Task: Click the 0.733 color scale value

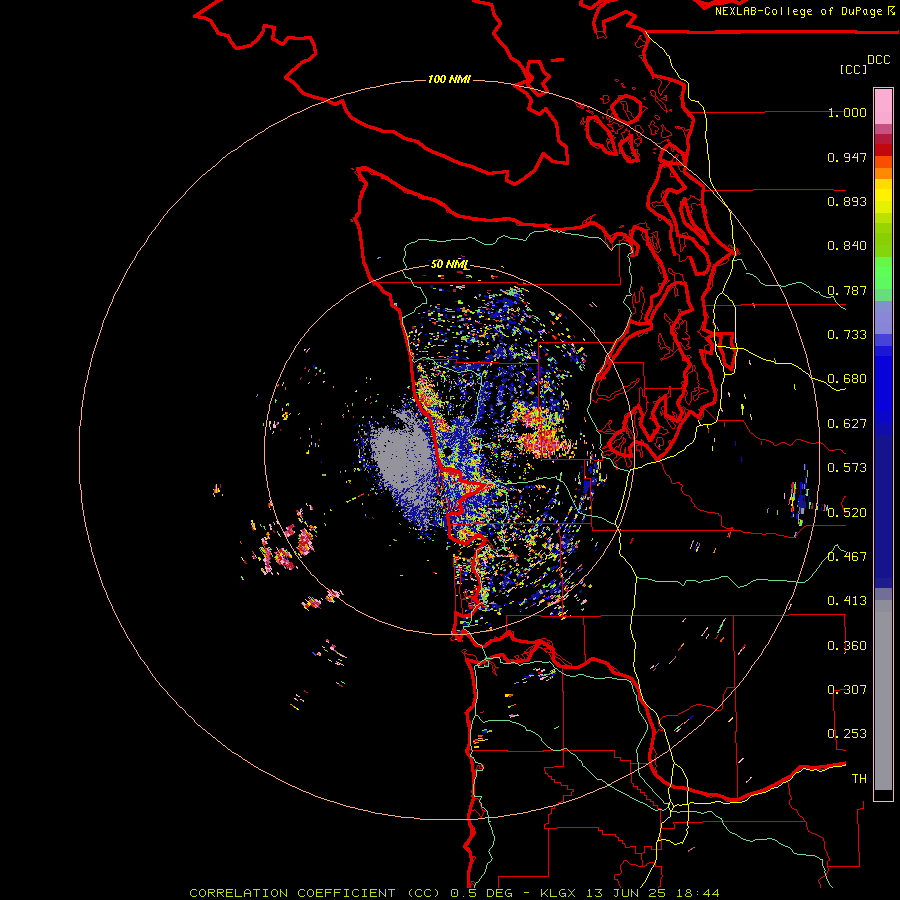Action: [847, 335]
